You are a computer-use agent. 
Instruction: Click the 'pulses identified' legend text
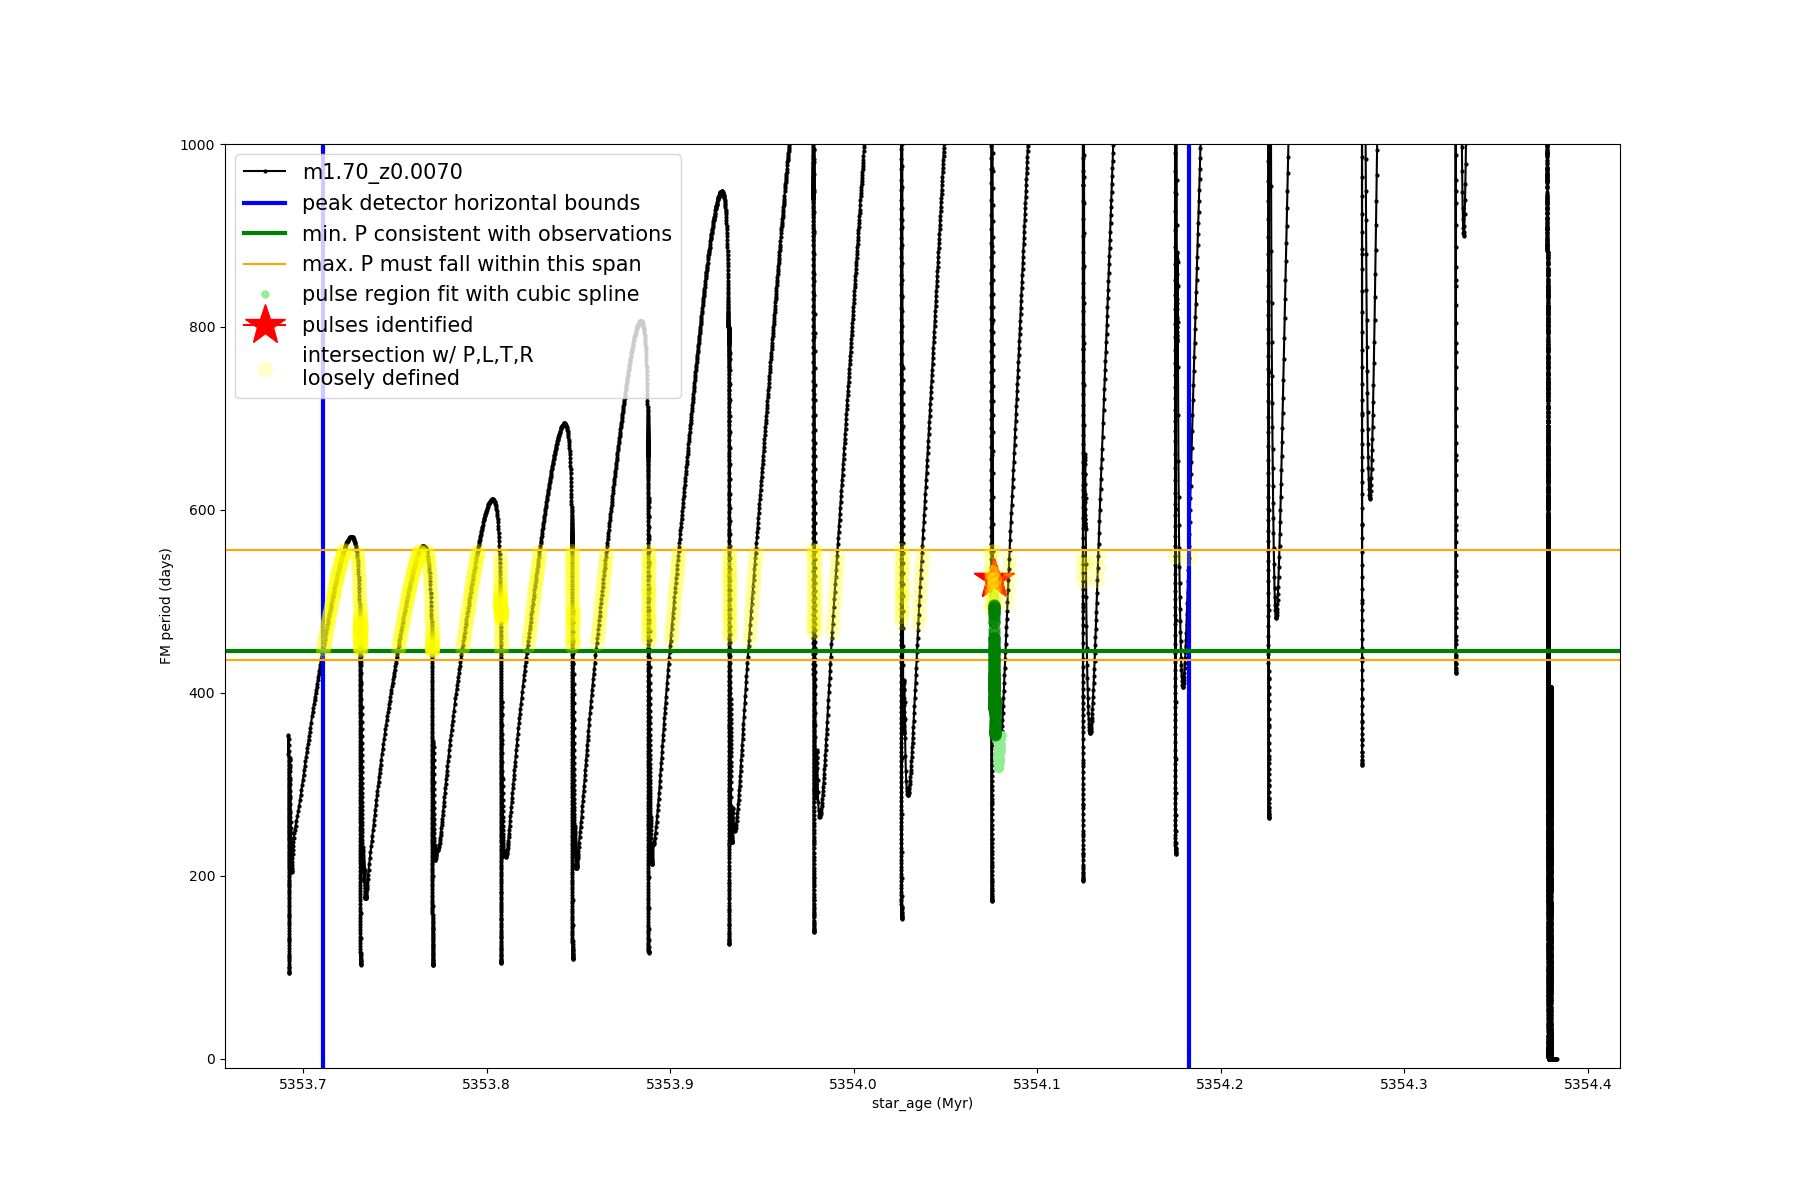(387, 325)
